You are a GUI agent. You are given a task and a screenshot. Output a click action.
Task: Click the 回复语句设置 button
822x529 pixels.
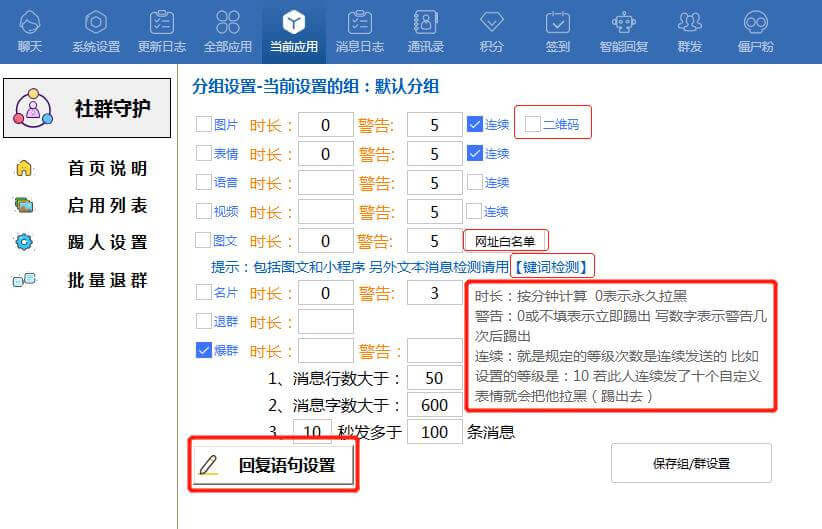coord(274,465)
